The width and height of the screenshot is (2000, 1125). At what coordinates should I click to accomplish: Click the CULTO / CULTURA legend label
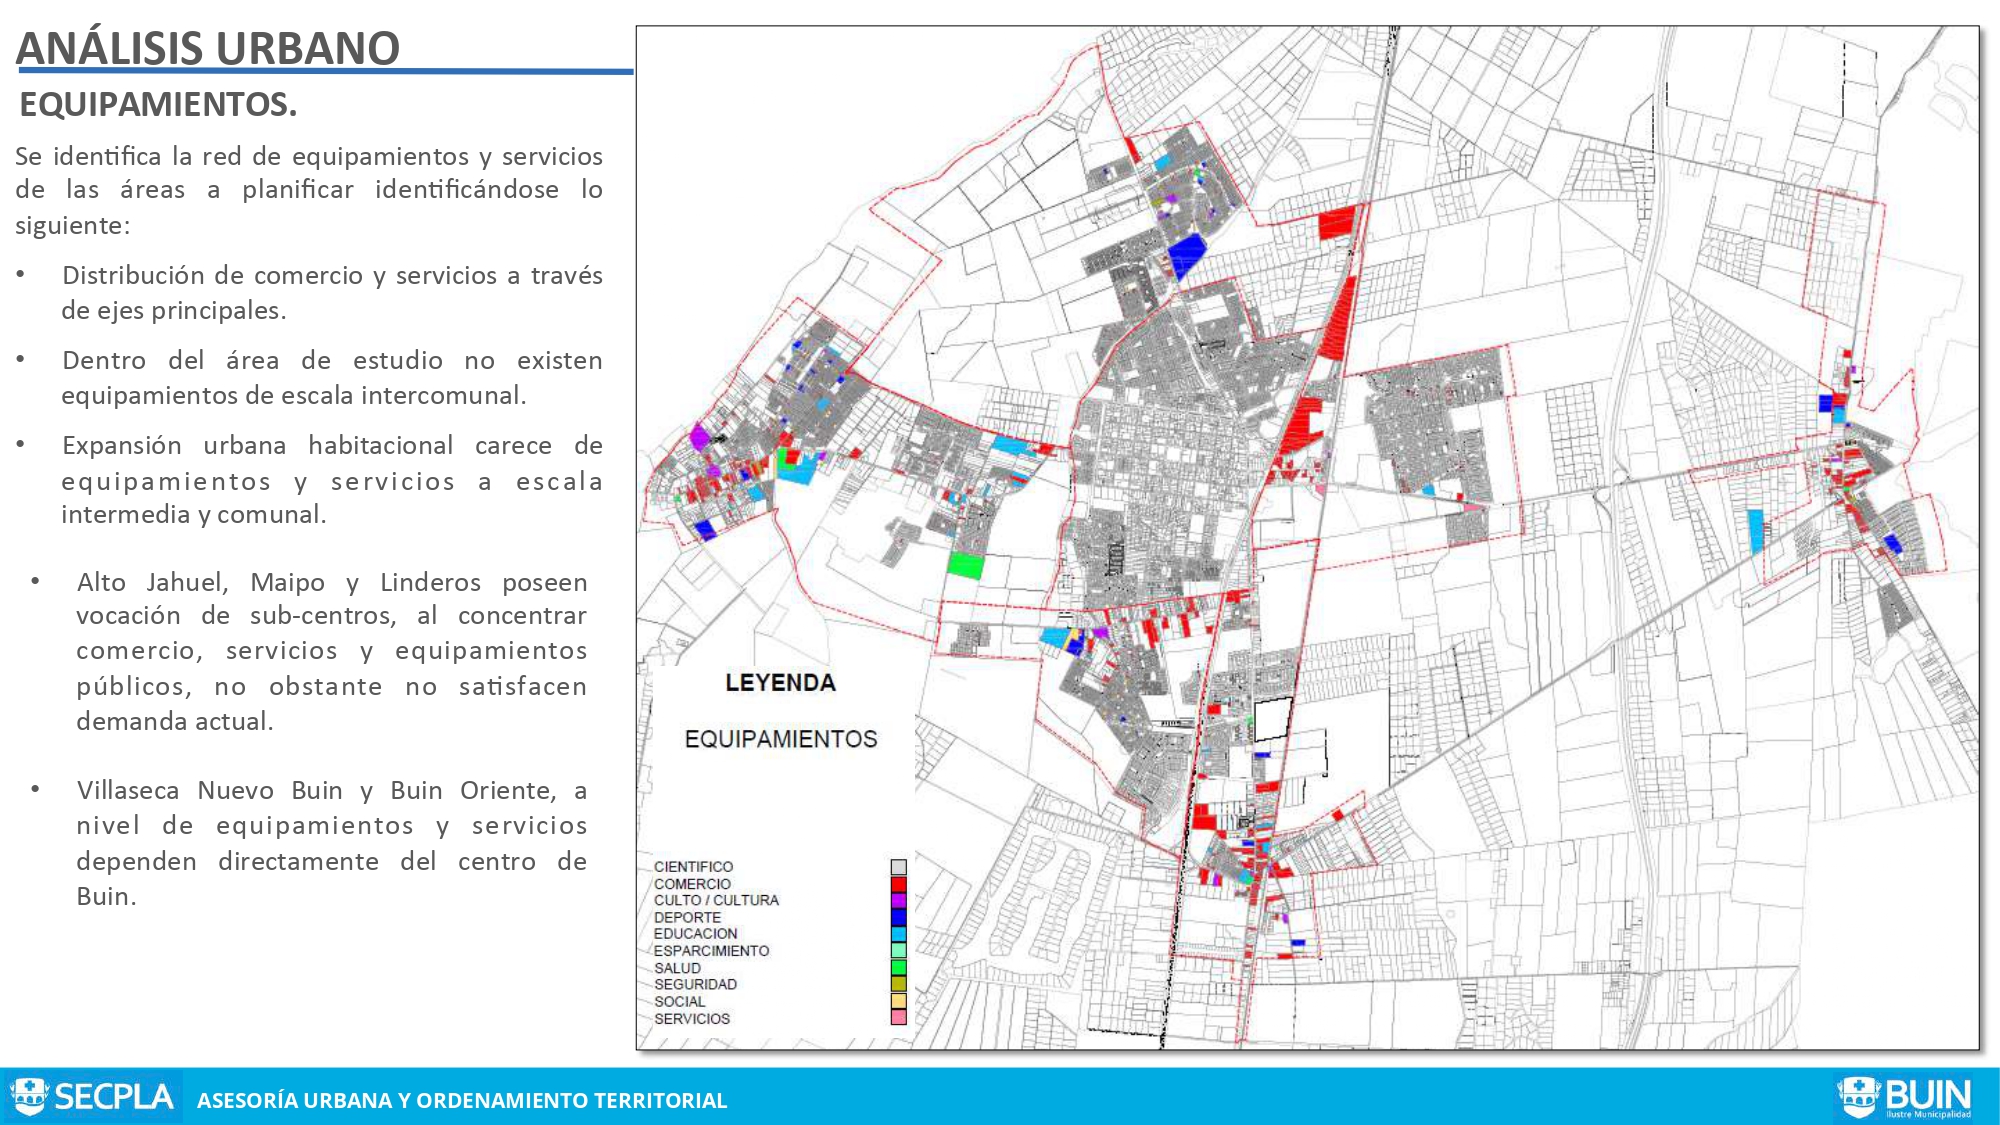(716, 900)
